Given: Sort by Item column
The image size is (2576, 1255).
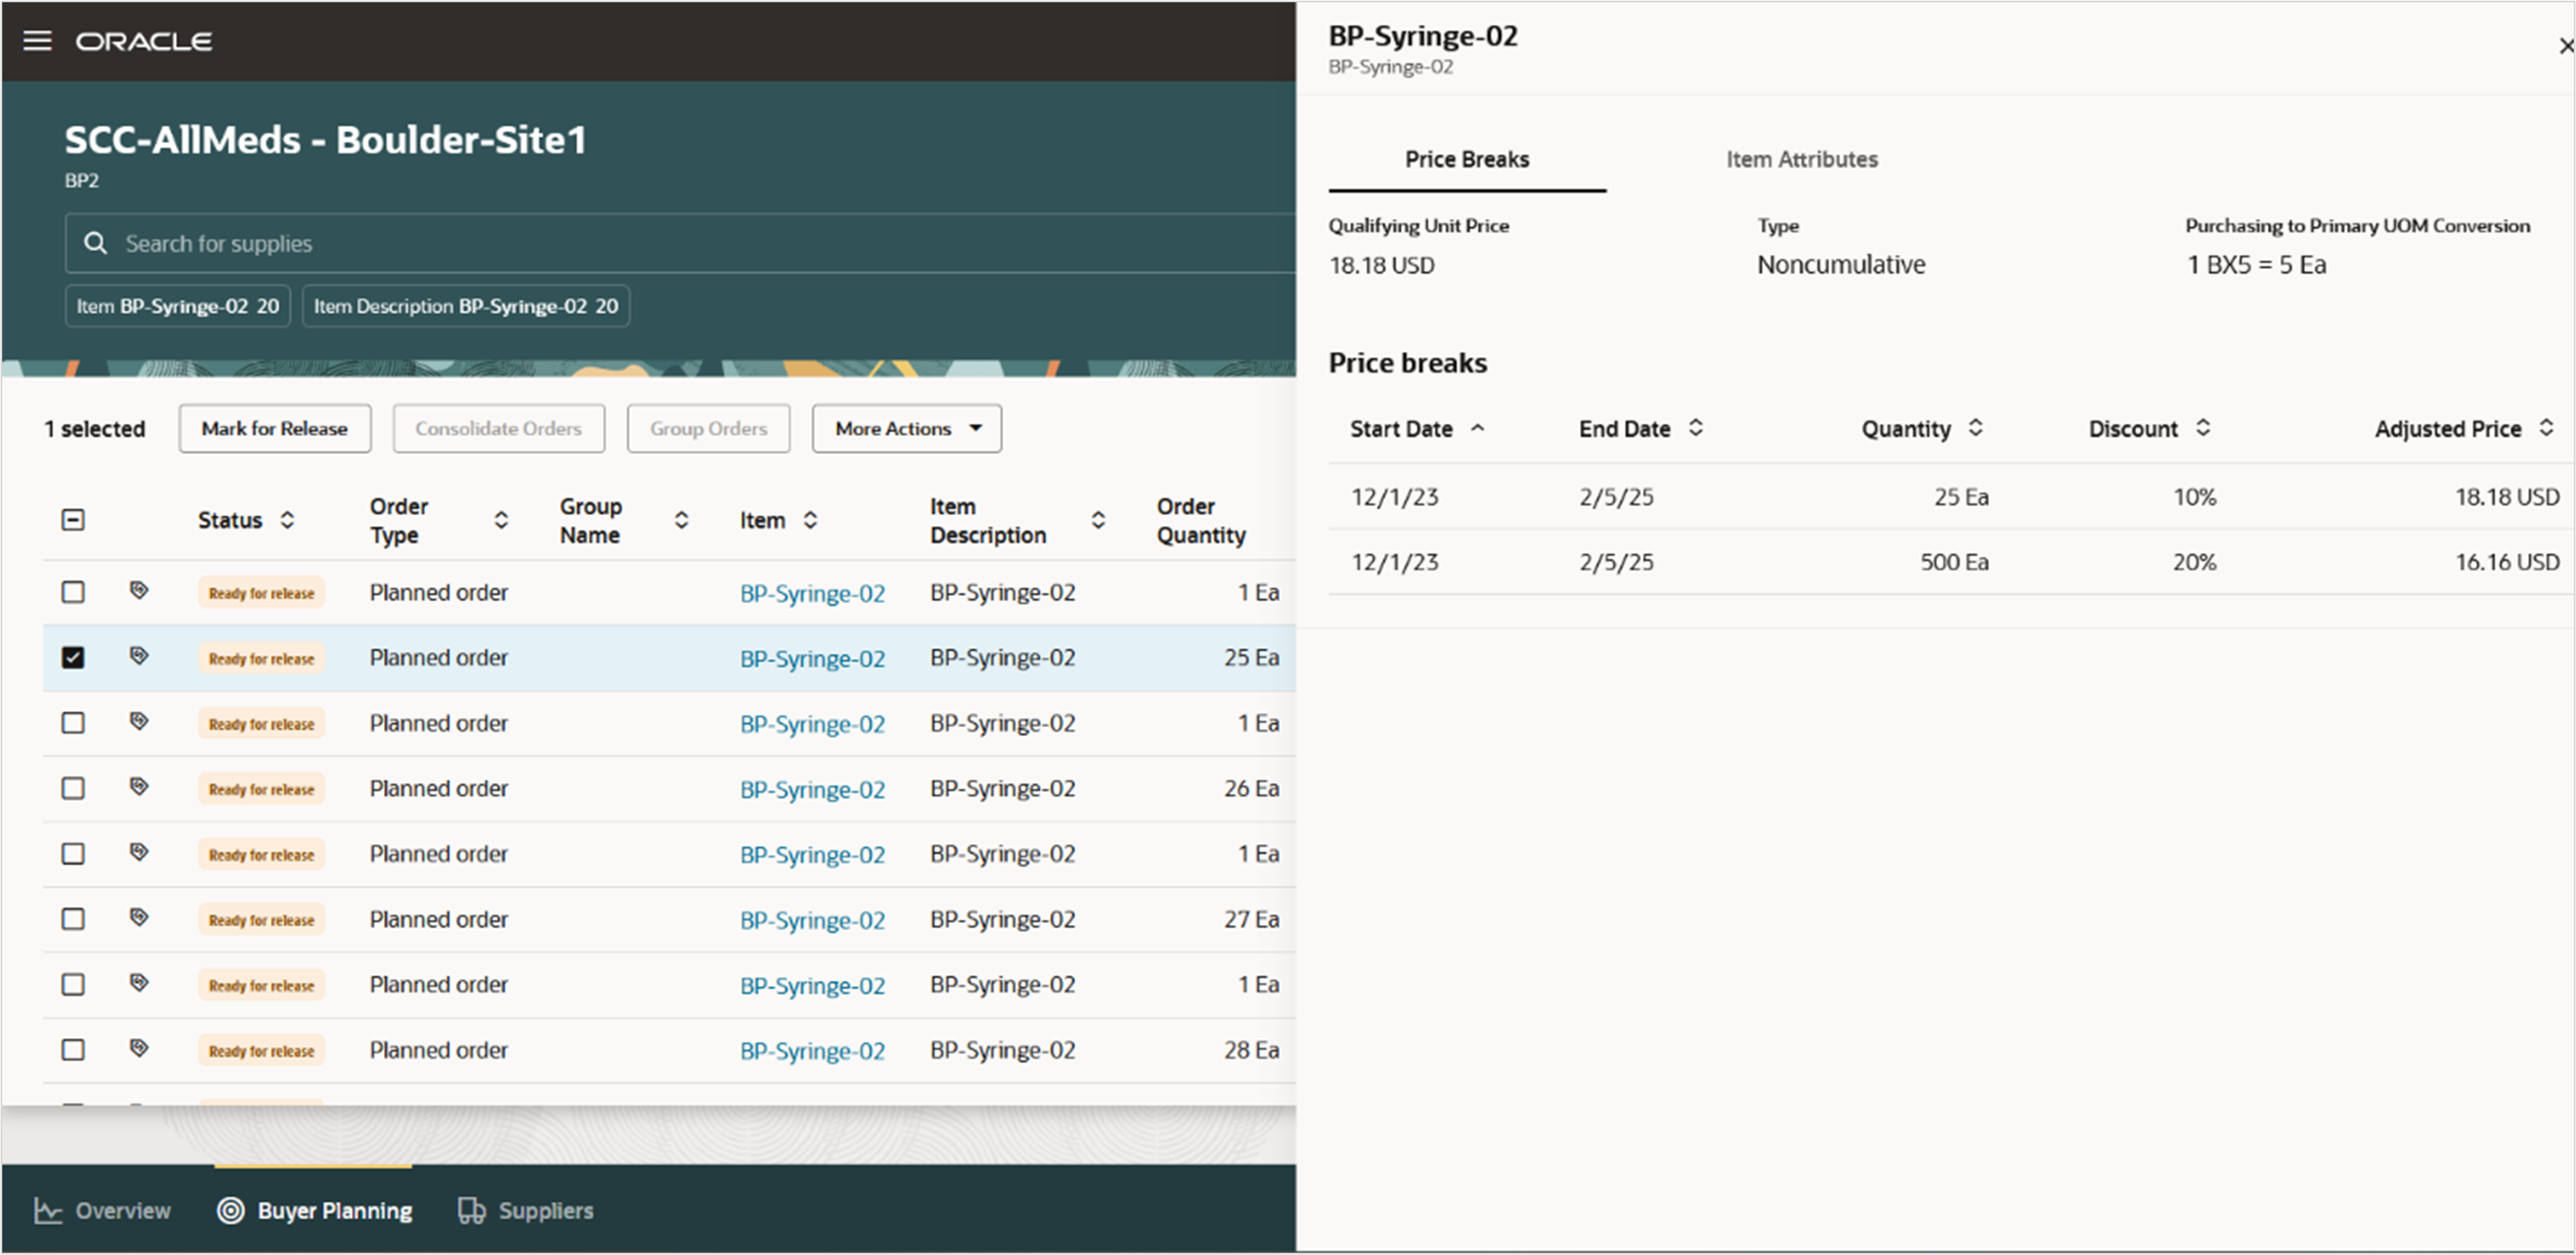Looking at the screenshot, I should pos(810,520).
